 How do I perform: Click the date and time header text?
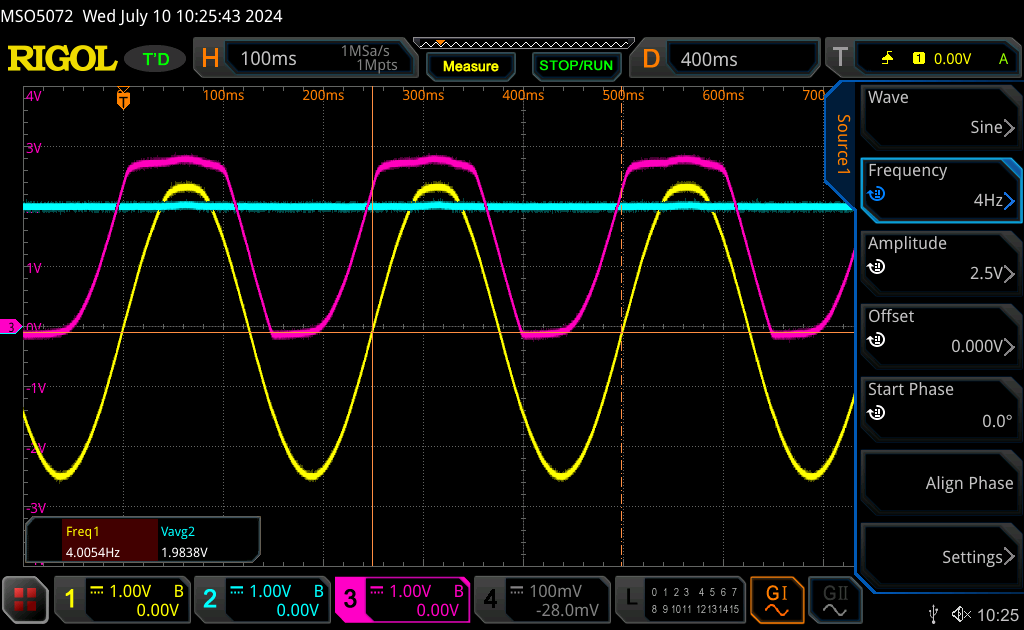coord(182,16)
